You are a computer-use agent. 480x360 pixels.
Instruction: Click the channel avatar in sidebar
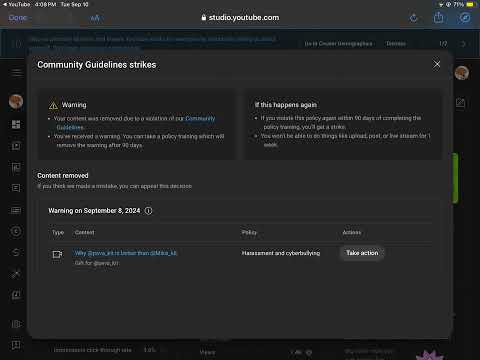[16, 101]
